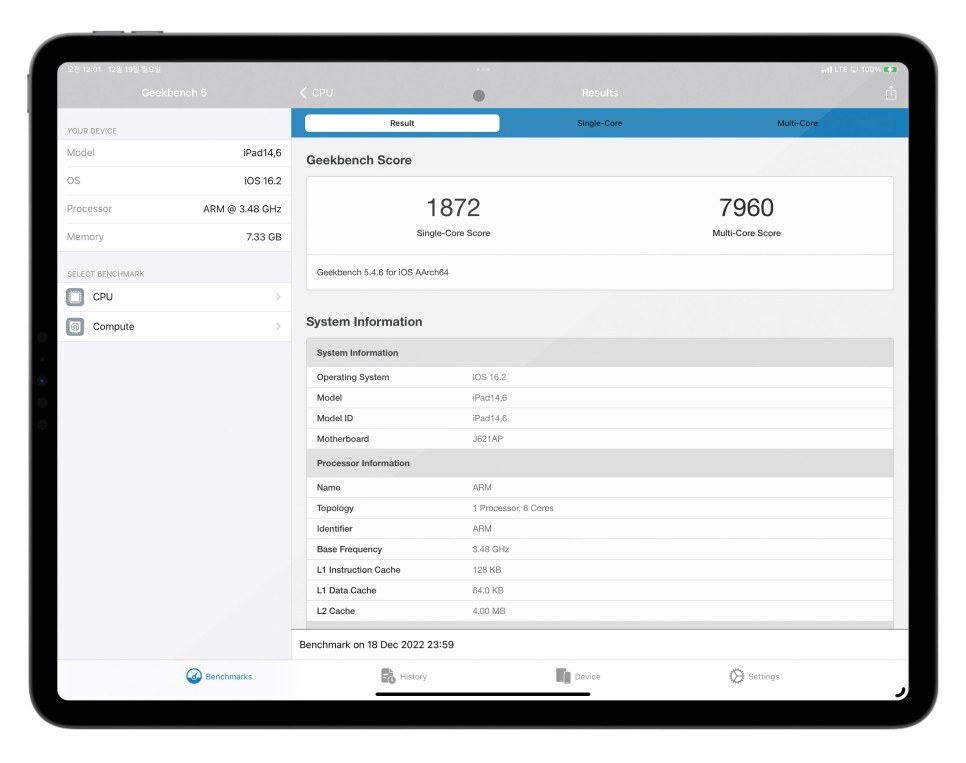Open the Settings bottom tab
This screenshot has width=966, height=763.
click(x=754, y=676)
